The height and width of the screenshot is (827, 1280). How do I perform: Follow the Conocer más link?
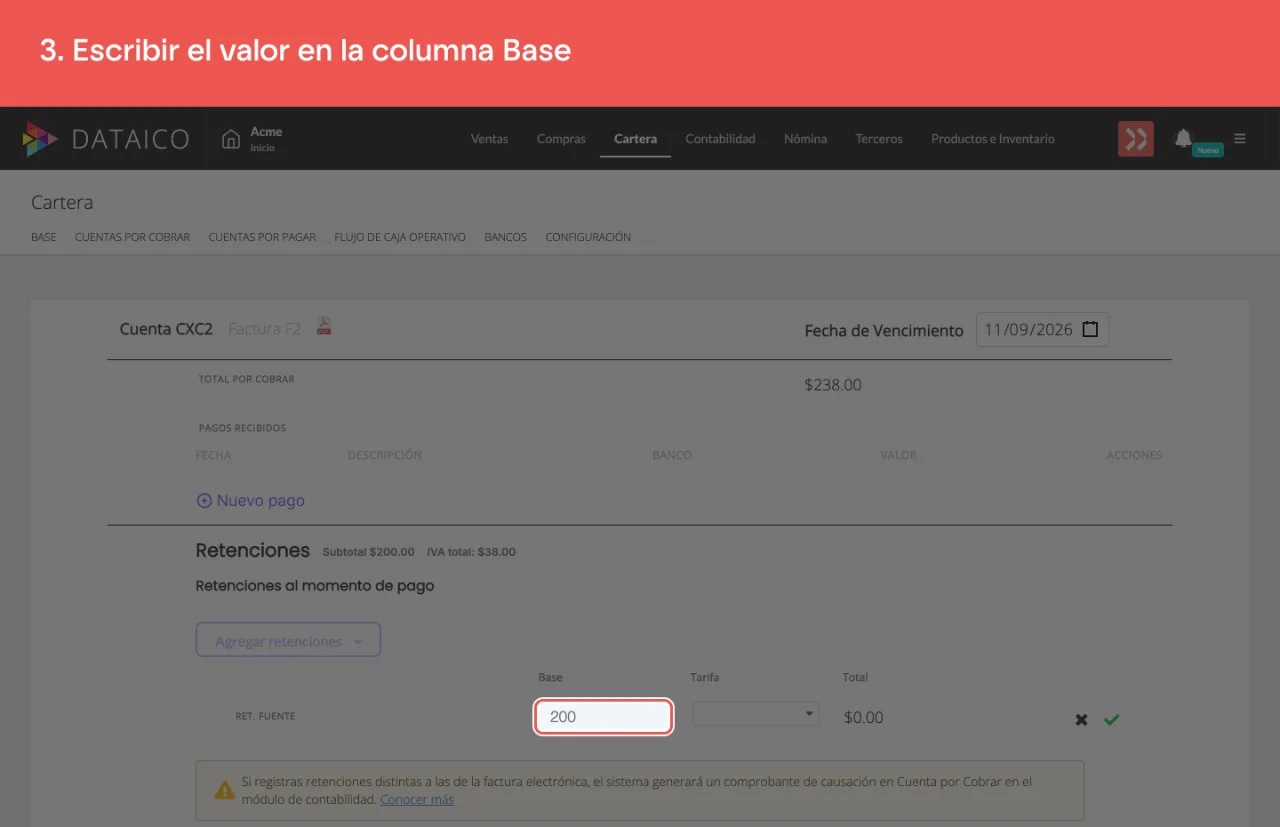(x=417, y=800)
